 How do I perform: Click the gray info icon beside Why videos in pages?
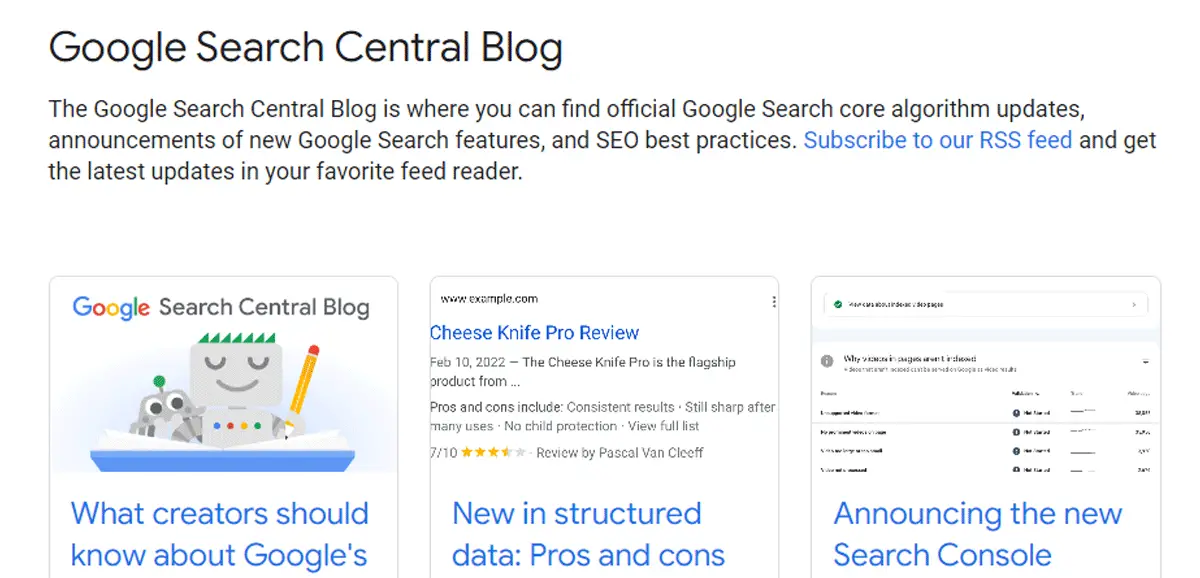coord(828,361)
